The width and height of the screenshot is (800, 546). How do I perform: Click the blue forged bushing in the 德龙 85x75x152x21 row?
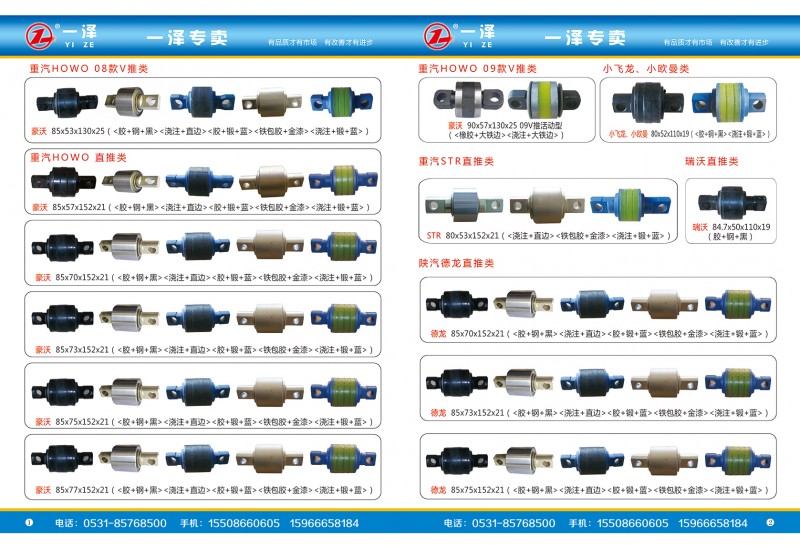point(592,461)
